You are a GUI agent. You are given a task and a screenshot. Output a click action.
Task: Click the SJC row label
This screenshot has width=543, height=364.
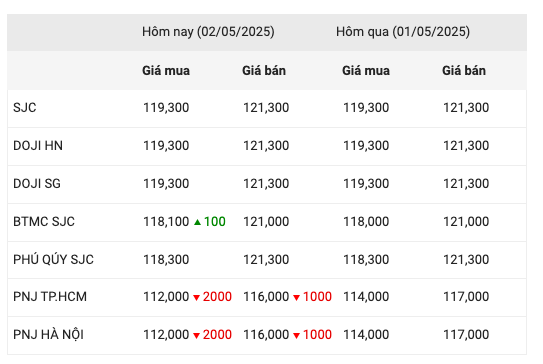(x=25, y=107)
